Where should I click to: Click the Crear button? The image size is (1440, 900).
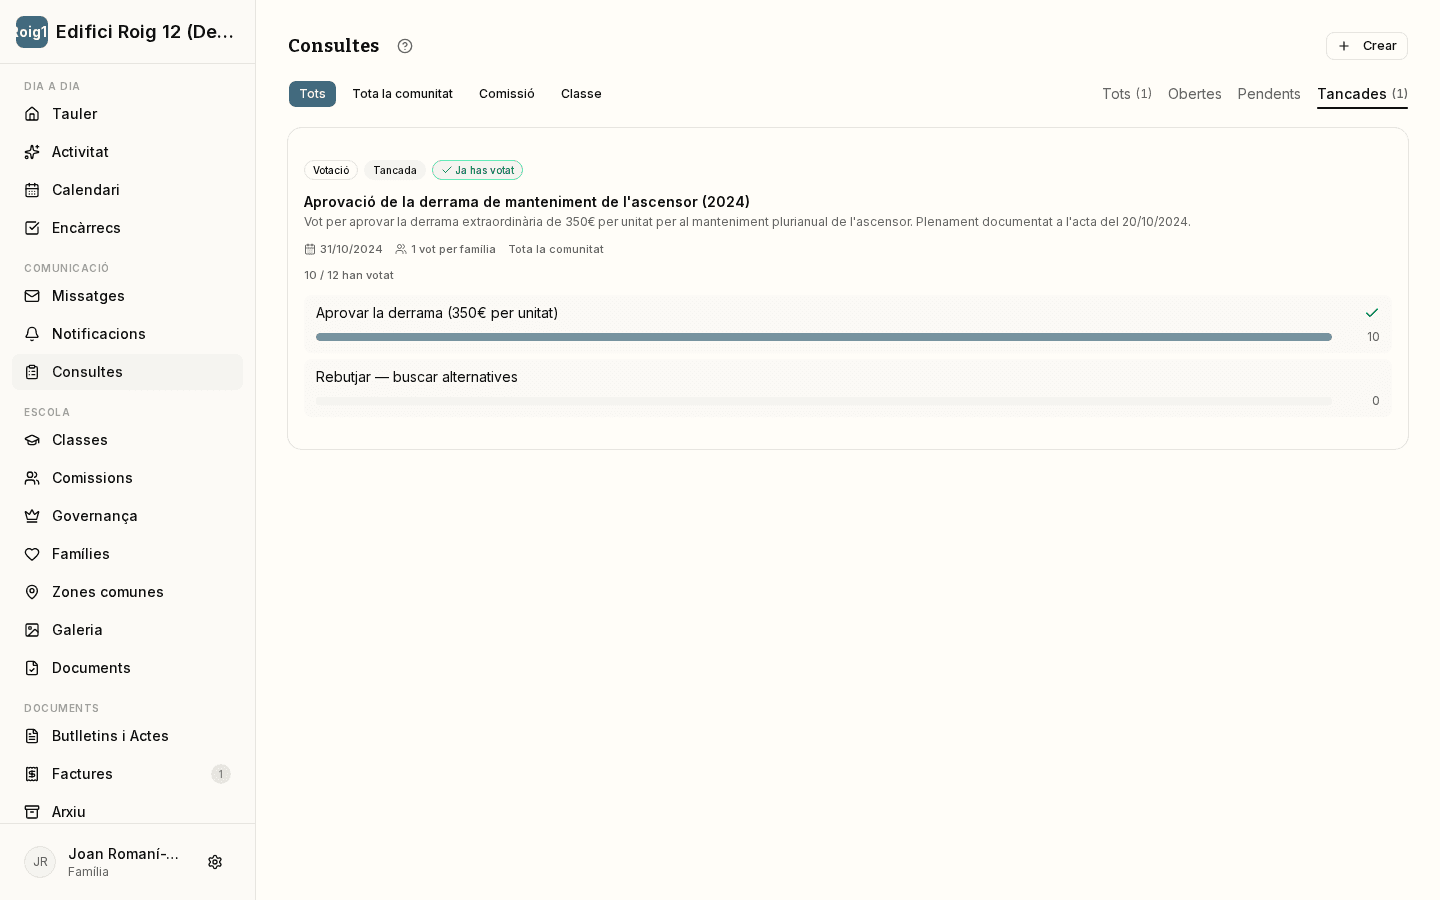[x=1367, y=46]
